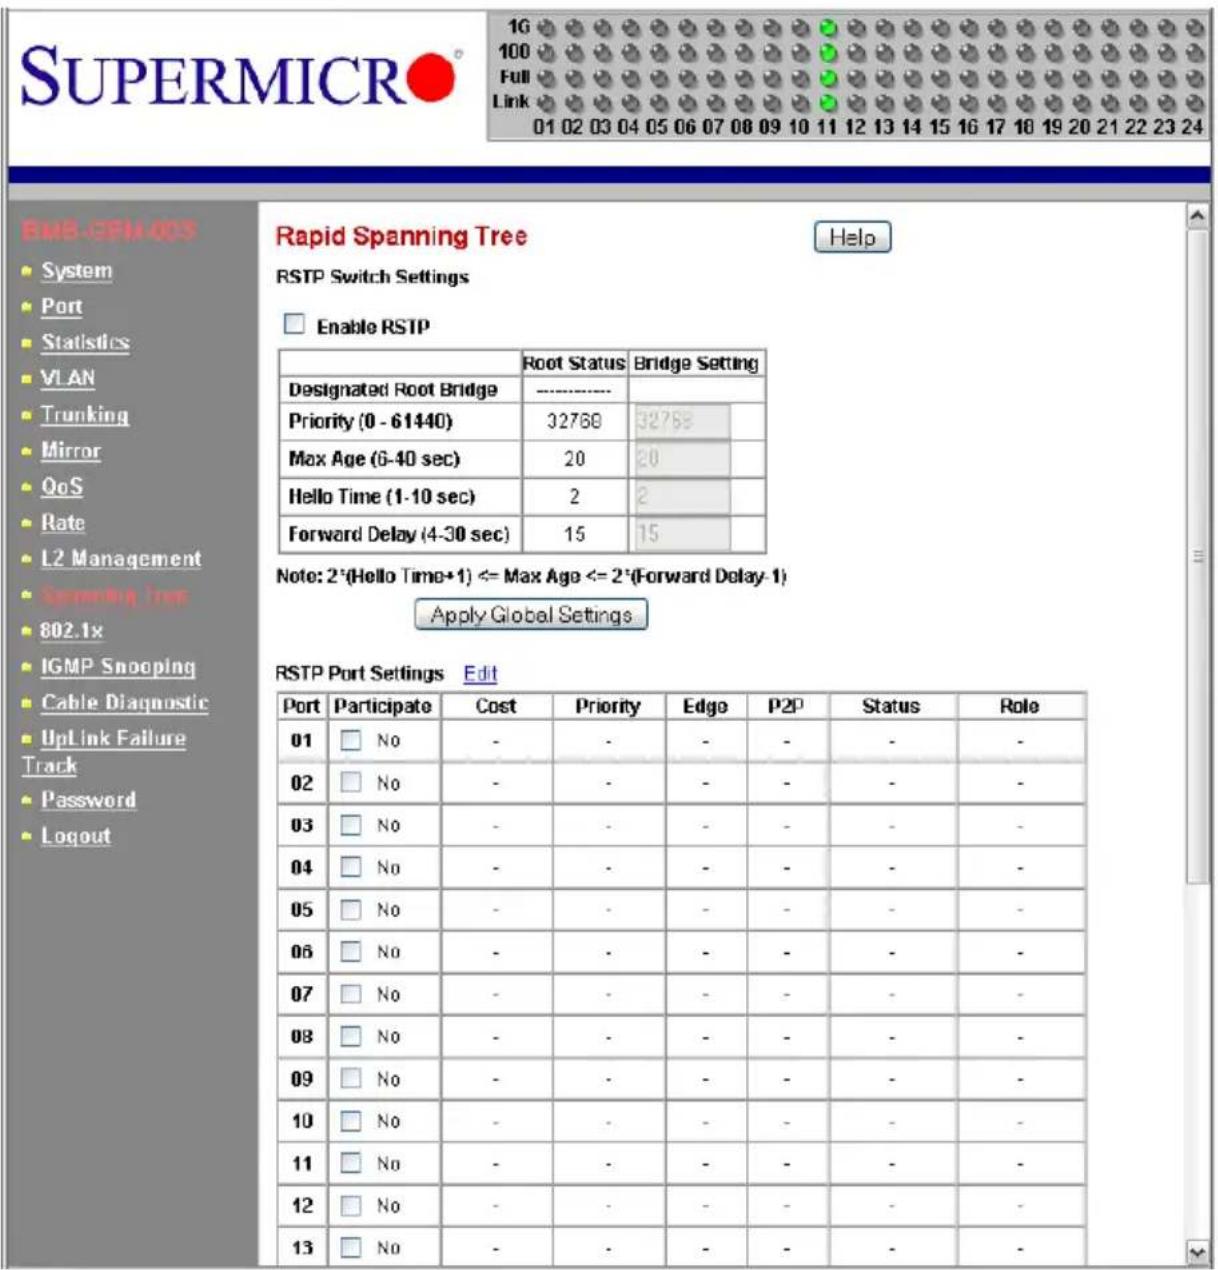Click the Bridge Setting Max Age field
Viewport: 1218px width, 1270px height.
coord(682,459)
